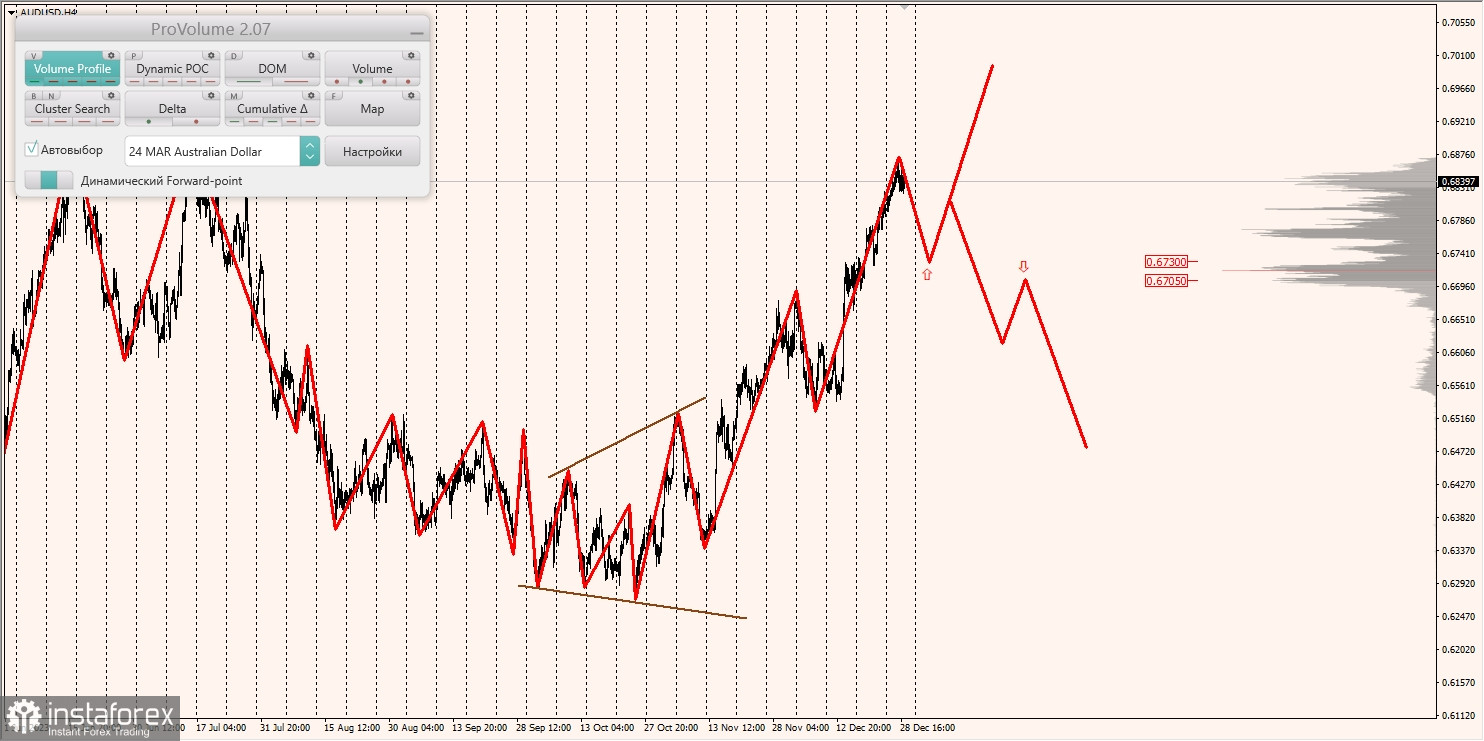Select red-dot segment under Delta button
Image resolution: width=1484 pixels, height=741 pixels.
(196, 121)
